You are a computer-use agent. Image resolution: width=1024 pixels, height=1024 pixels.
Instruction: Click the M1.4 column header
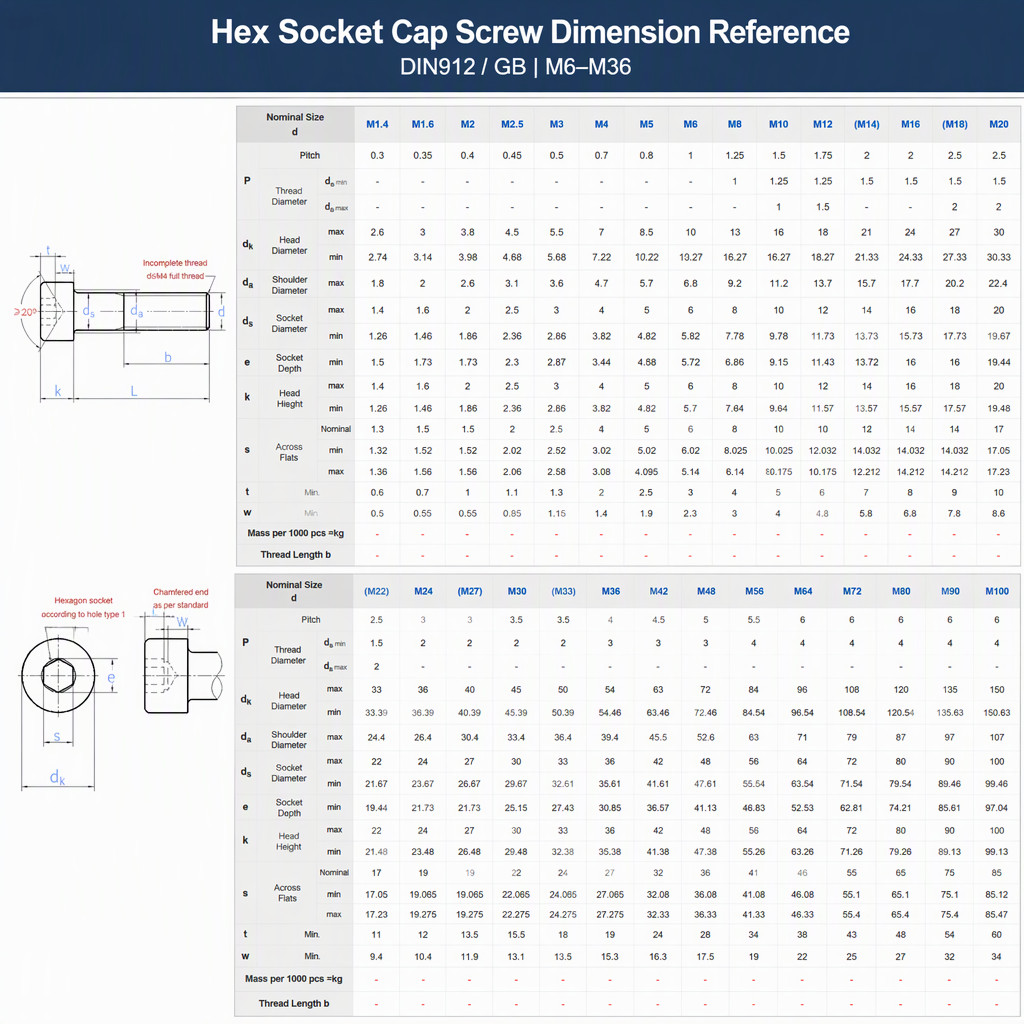pyautogui.click(x=377, y=124)
